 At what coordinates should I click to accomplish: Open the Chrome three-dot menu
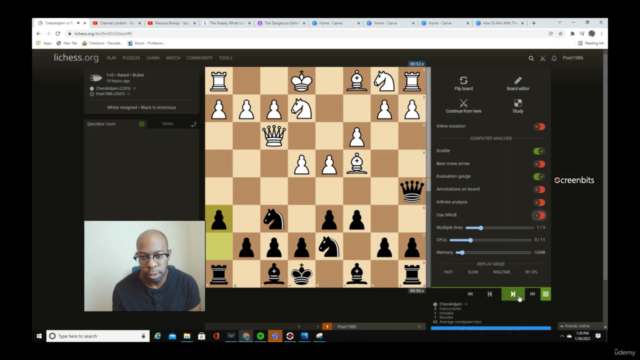pyautogui.click(x=602, y=33)
